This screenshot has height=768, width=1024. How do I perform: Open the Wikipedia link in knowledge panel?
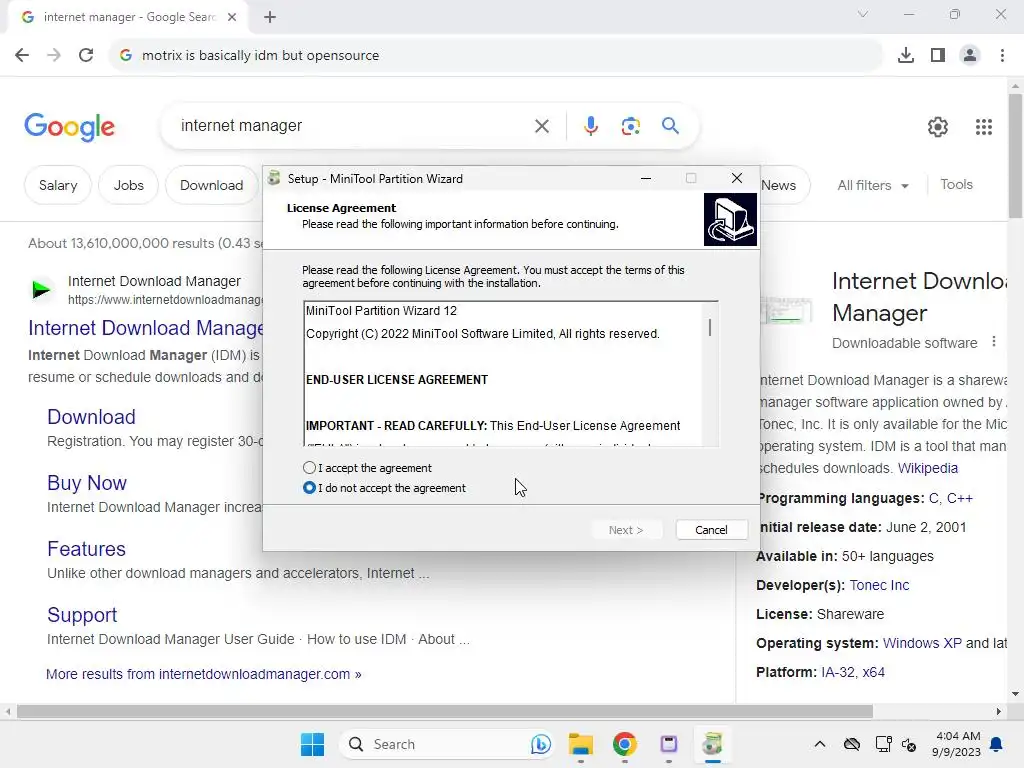click(927, 468)
